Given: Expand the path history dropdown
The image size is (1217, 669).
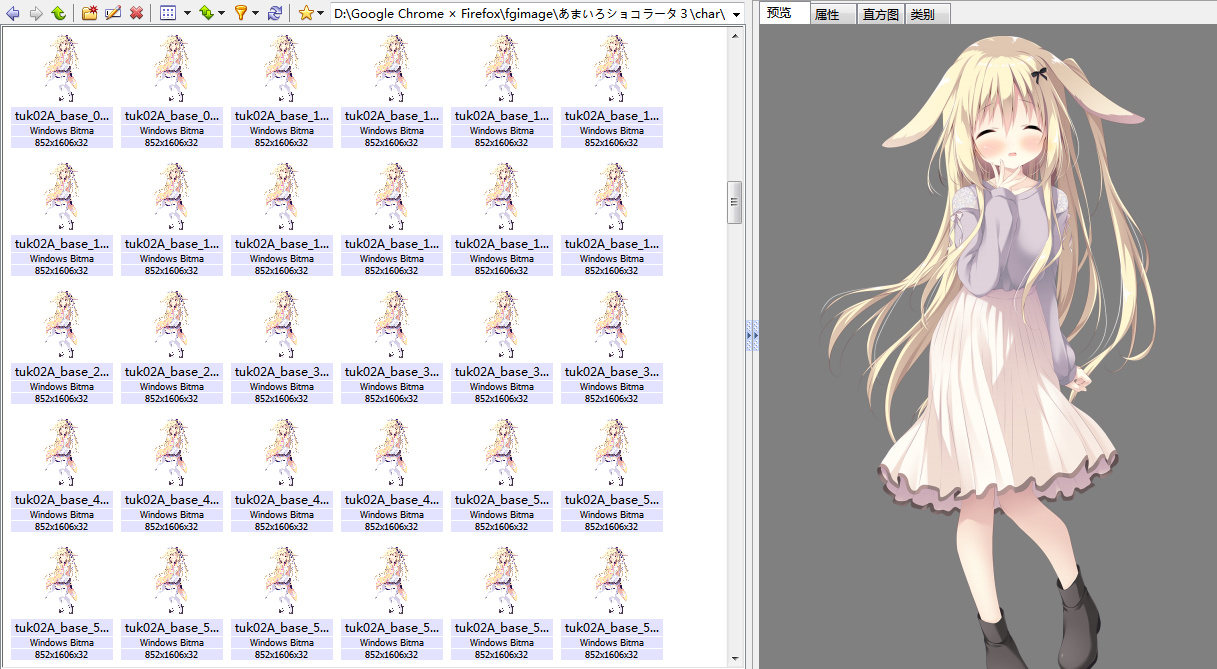Looking at the screenshot, I should [737, 14].
